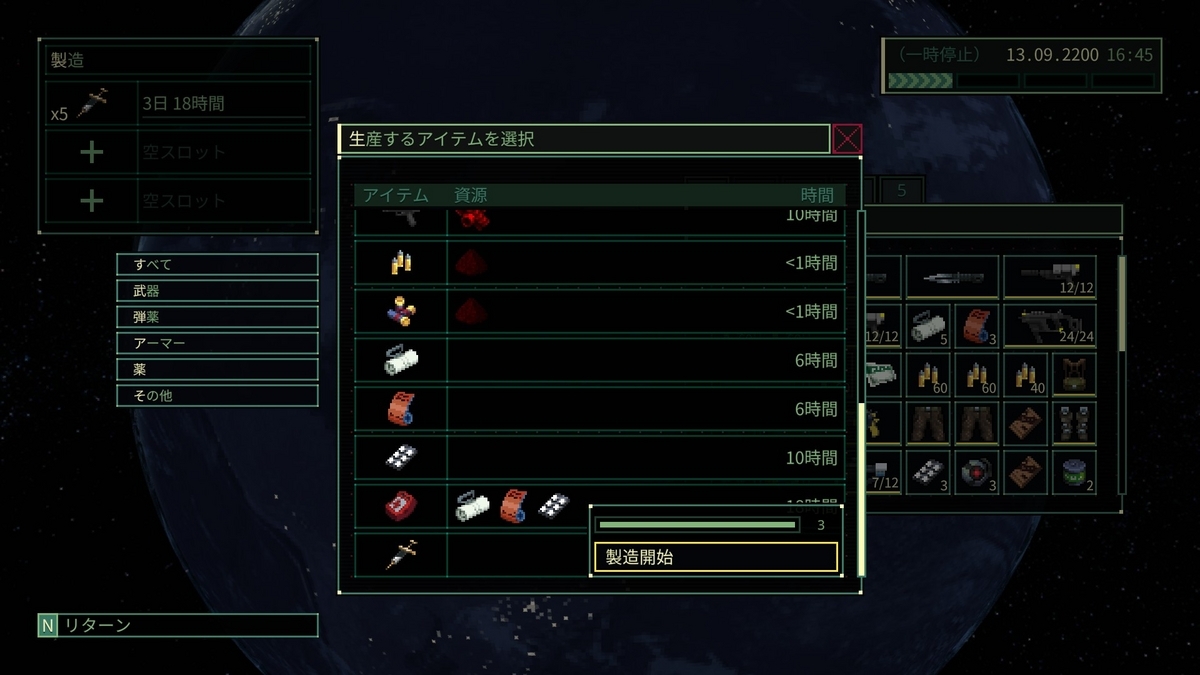Choose the red scroll item row
The width and height of the screenshot is (1200, 675).
[600, 409]
